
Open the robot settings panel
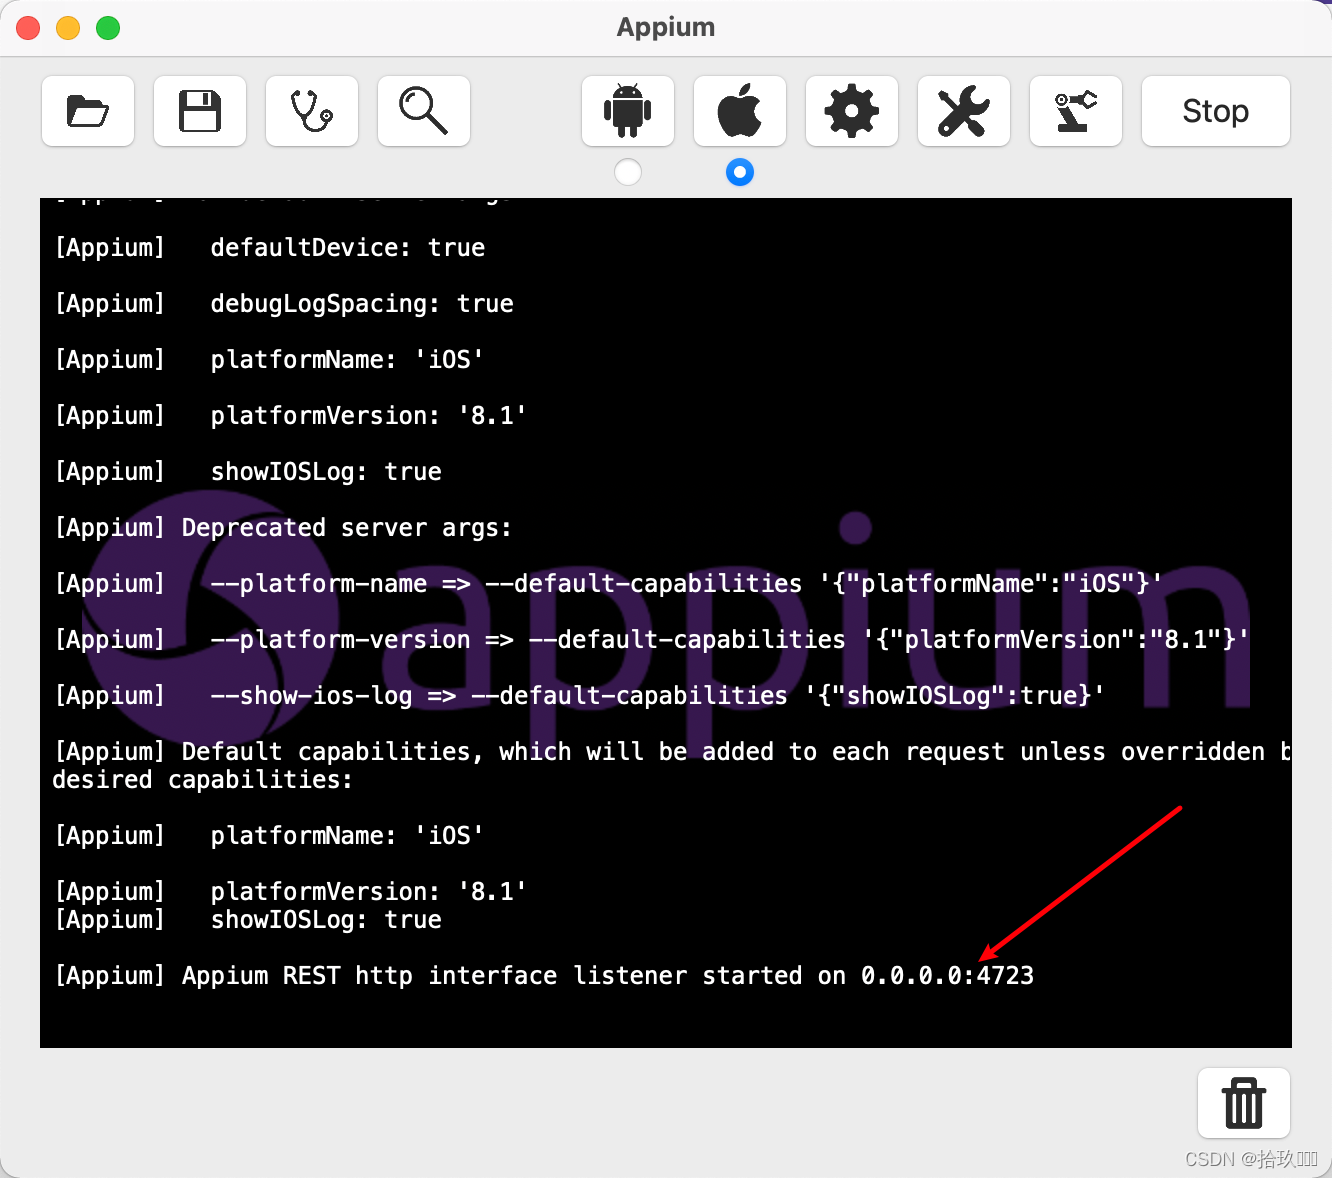(x=1075, y=111)
